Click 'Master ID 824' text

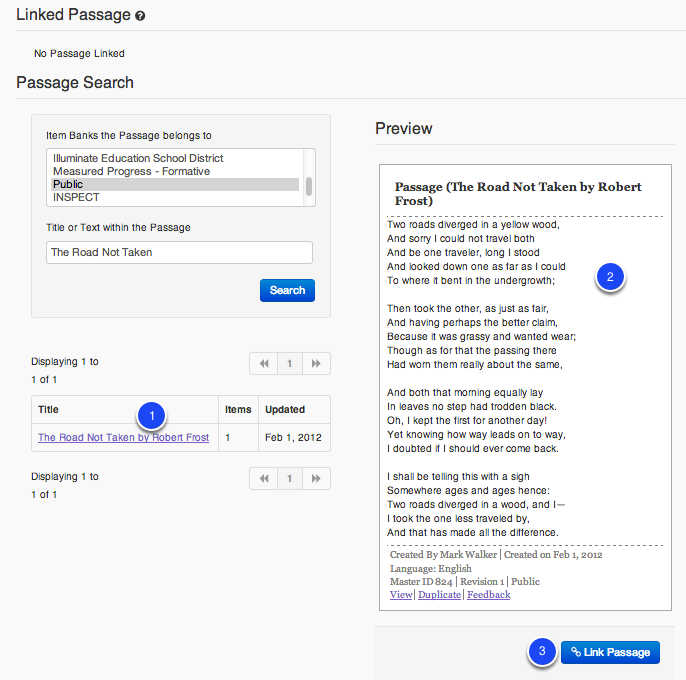421,582
